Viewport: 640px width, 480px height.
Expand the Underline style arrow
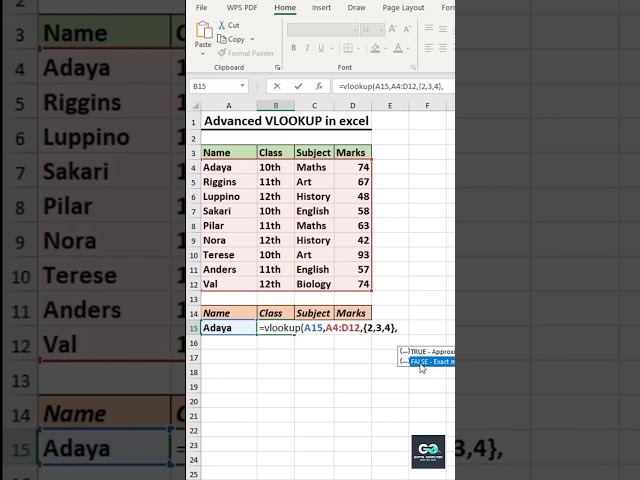(x=331, y=48)
